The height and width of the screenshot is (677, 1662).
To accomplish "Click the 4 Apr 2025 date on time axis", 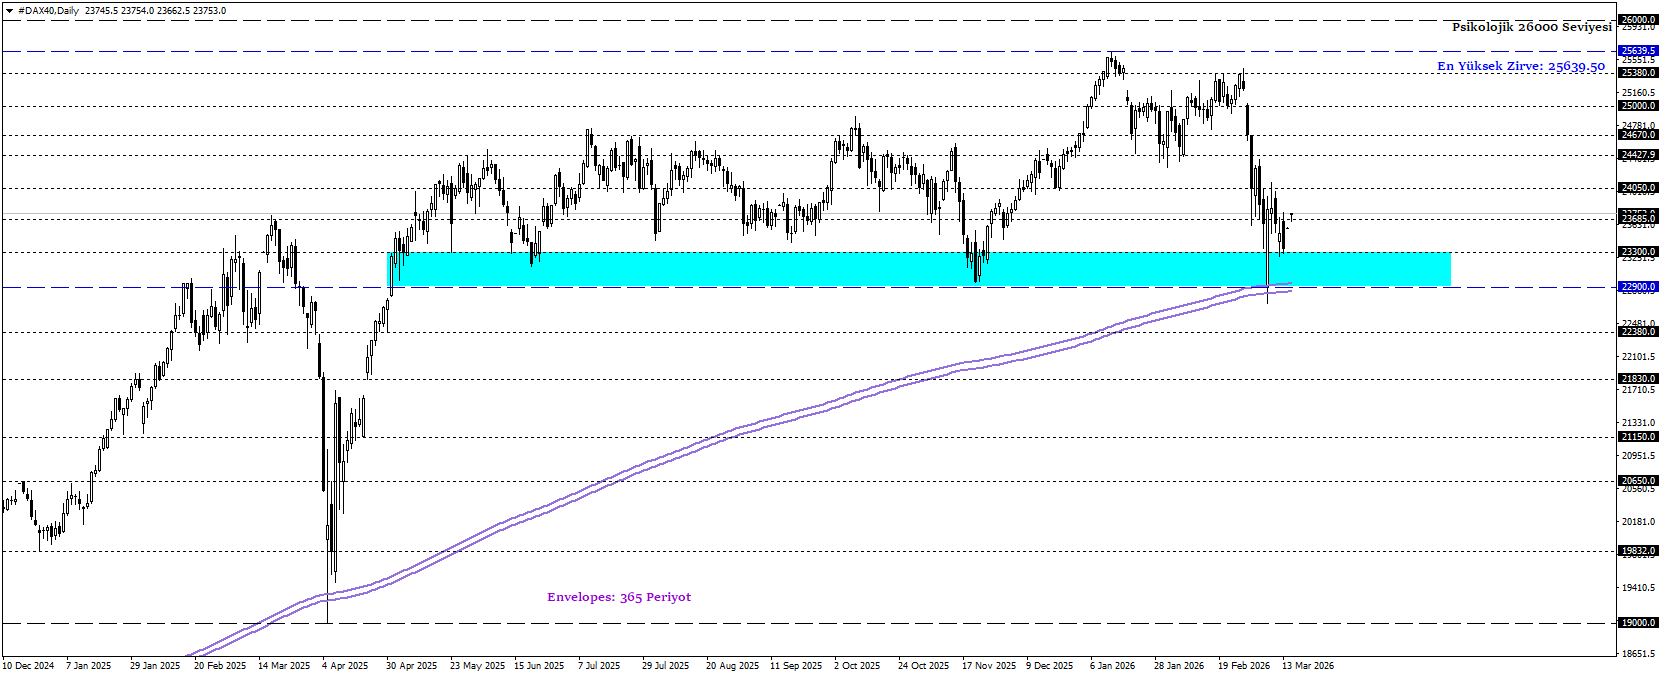I will (x=345, y=666).
